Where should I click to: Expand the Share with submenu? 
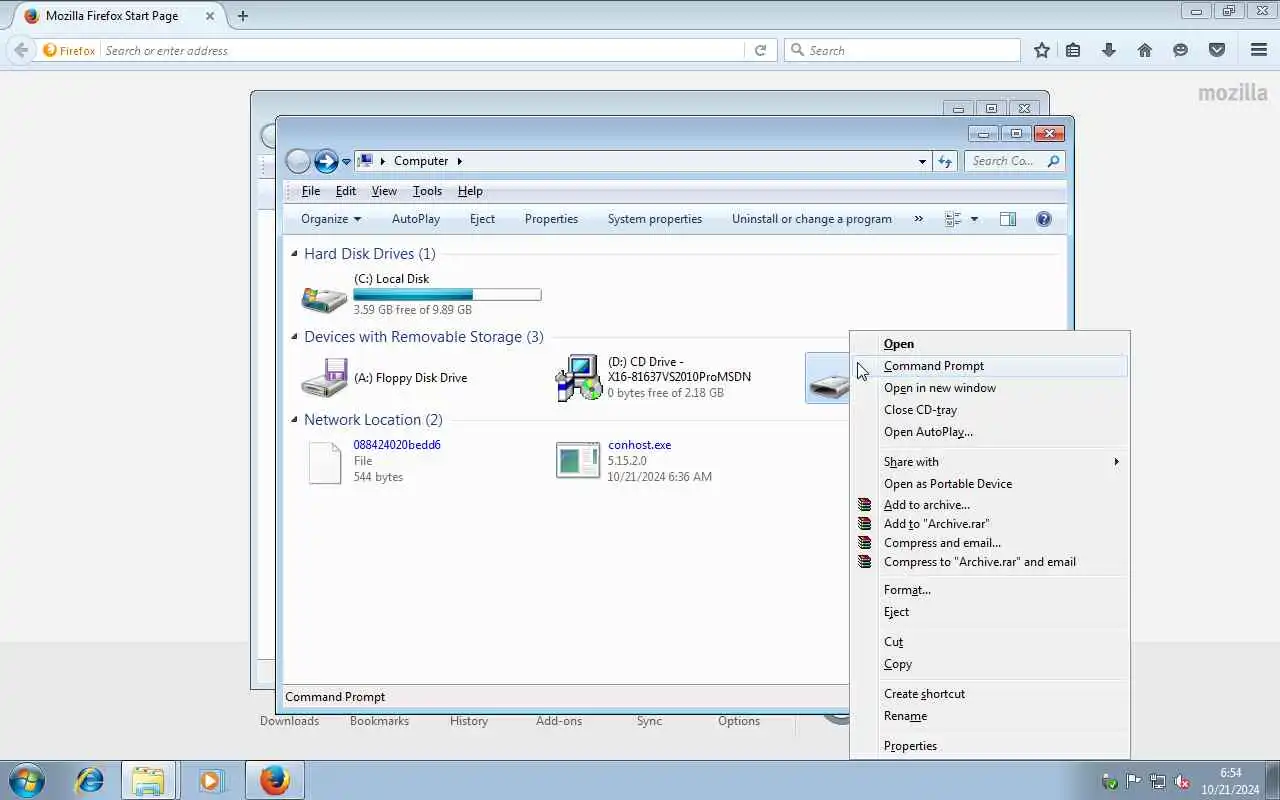click(x=990, y=462)
